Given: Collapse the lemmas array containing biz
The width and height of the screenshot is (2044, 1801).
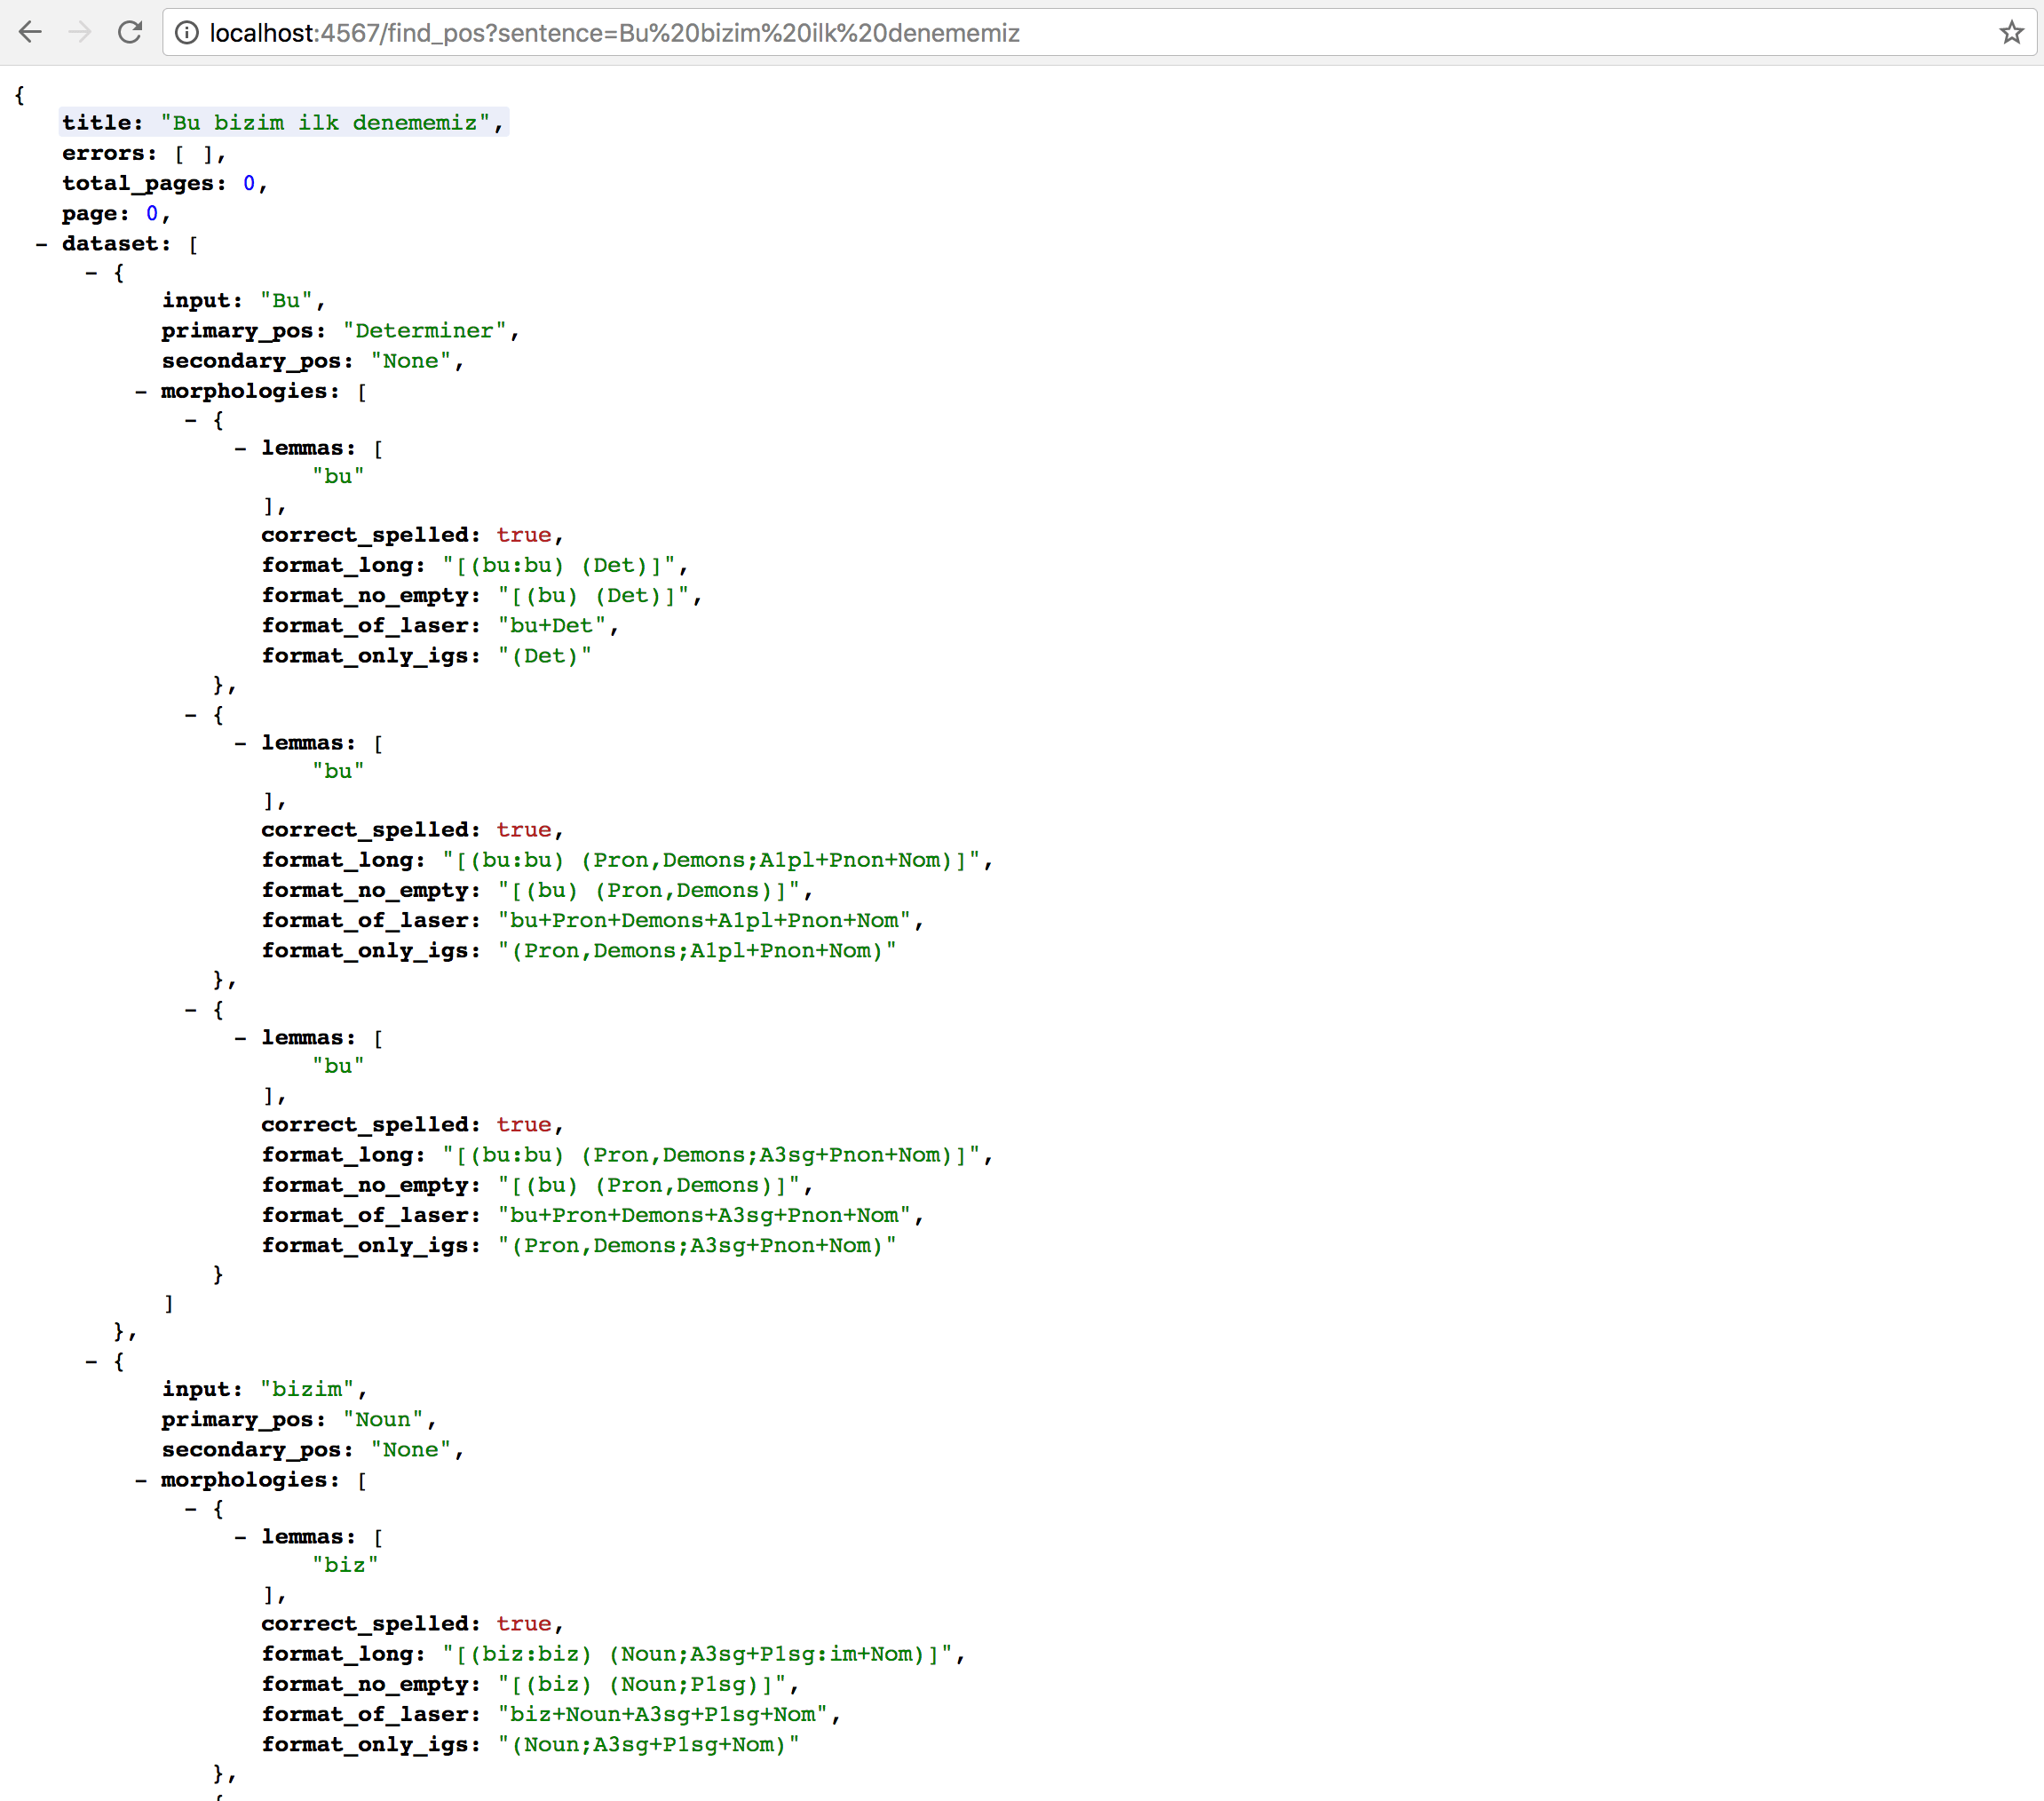Looking at the screenshot, I should point(240,1538).
